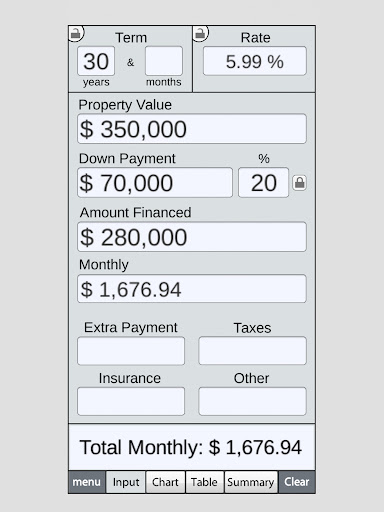Clear all values with Clear button
Screen dimensions: 384x512
[x=297, y=482]
